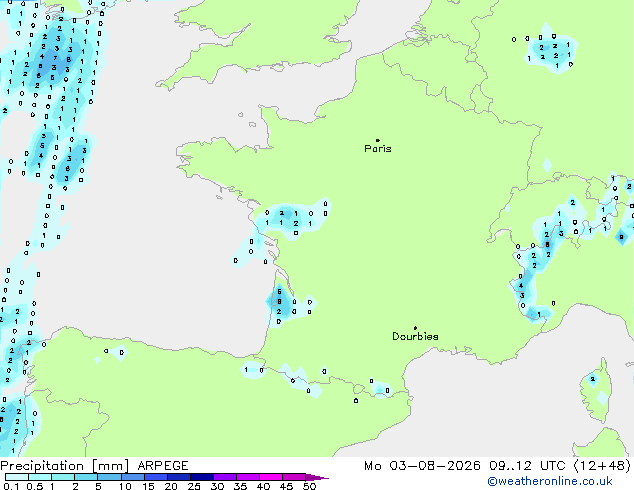This screenshot has width=634, height=490.
Task: Click the ARPEGE model name label
Action: (163, 466)
